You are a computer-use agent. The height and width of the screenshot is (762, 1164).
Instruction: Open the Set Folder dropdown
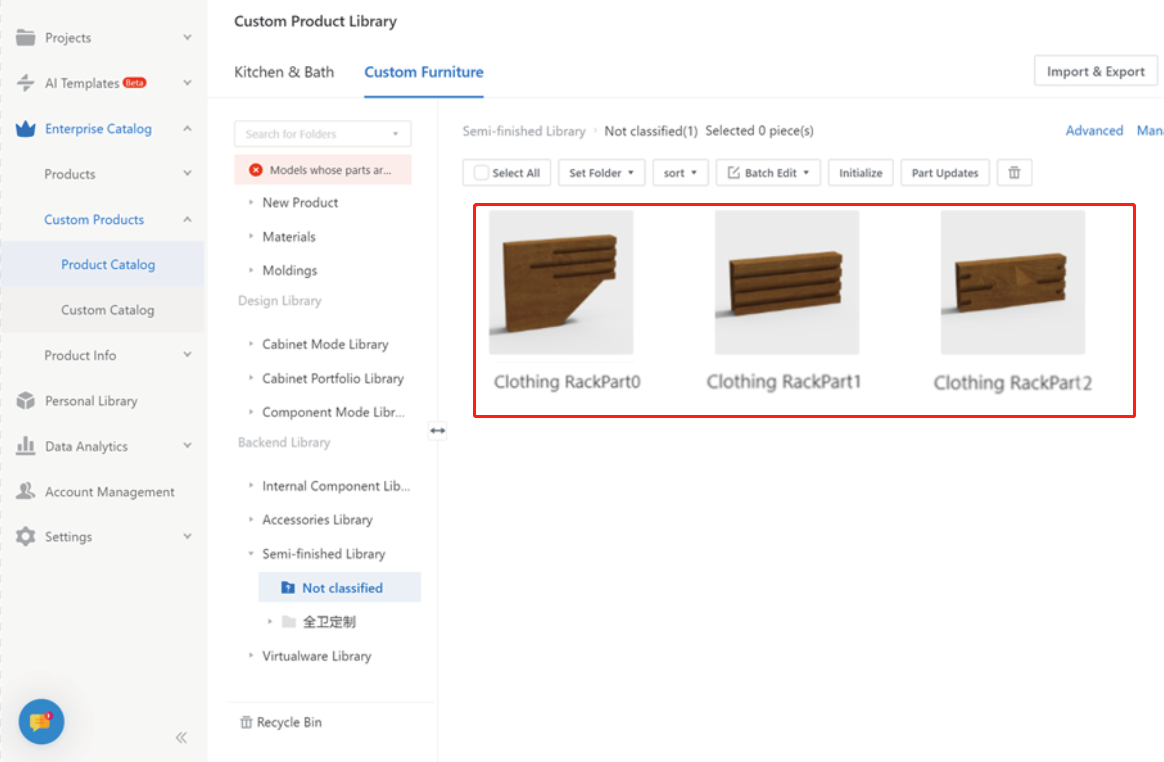601,173
